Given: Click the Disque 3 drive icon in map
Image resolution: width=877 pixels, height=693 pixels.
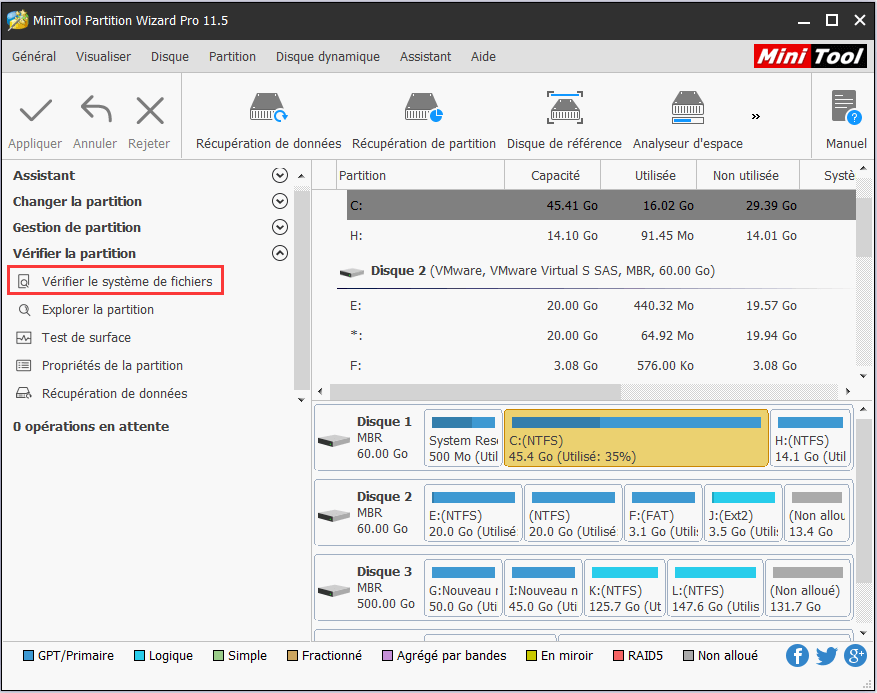Looking at the screenshot, I should tap(334, 591).
